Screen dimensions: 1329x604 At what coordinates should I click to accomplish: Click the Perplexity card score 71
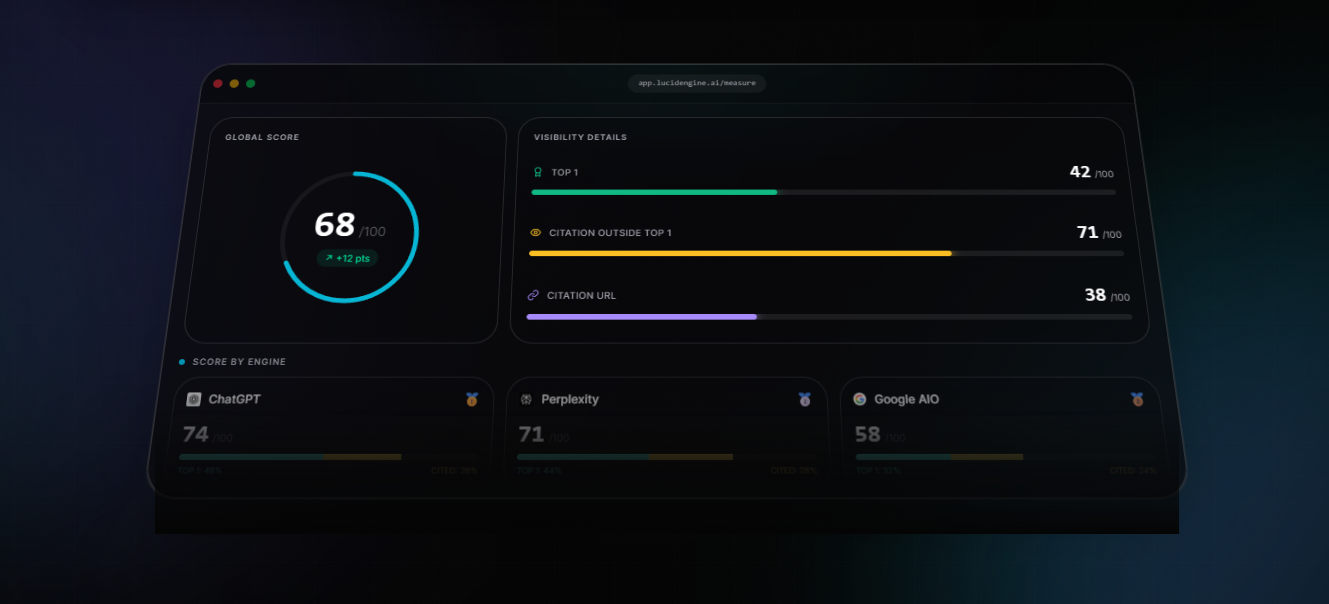pos(531,435)
